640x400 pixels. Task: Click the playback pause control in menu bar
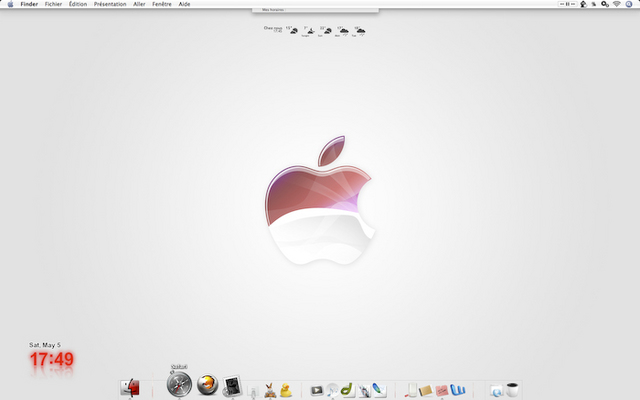coord(567,4)
